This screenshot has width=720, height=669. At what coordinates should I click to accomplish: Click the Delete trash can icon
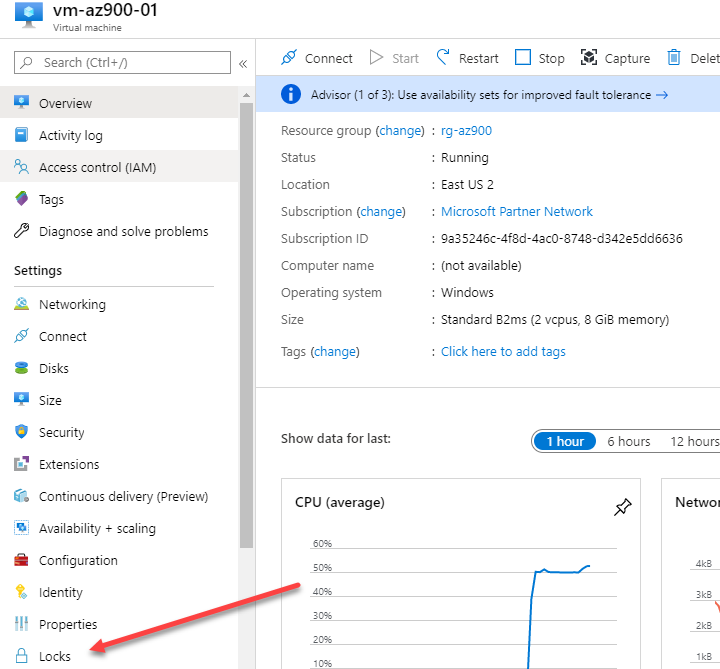674,58
